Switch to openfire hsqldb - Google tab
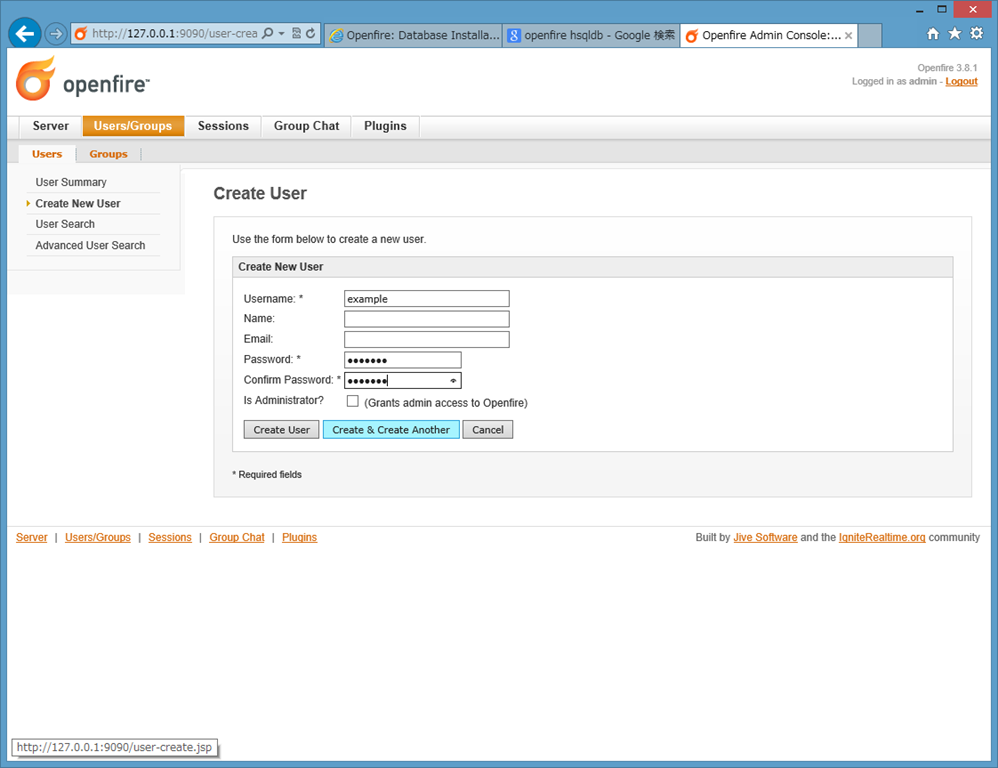The width and height of the screenshot is (998, 768). point(591,36)
